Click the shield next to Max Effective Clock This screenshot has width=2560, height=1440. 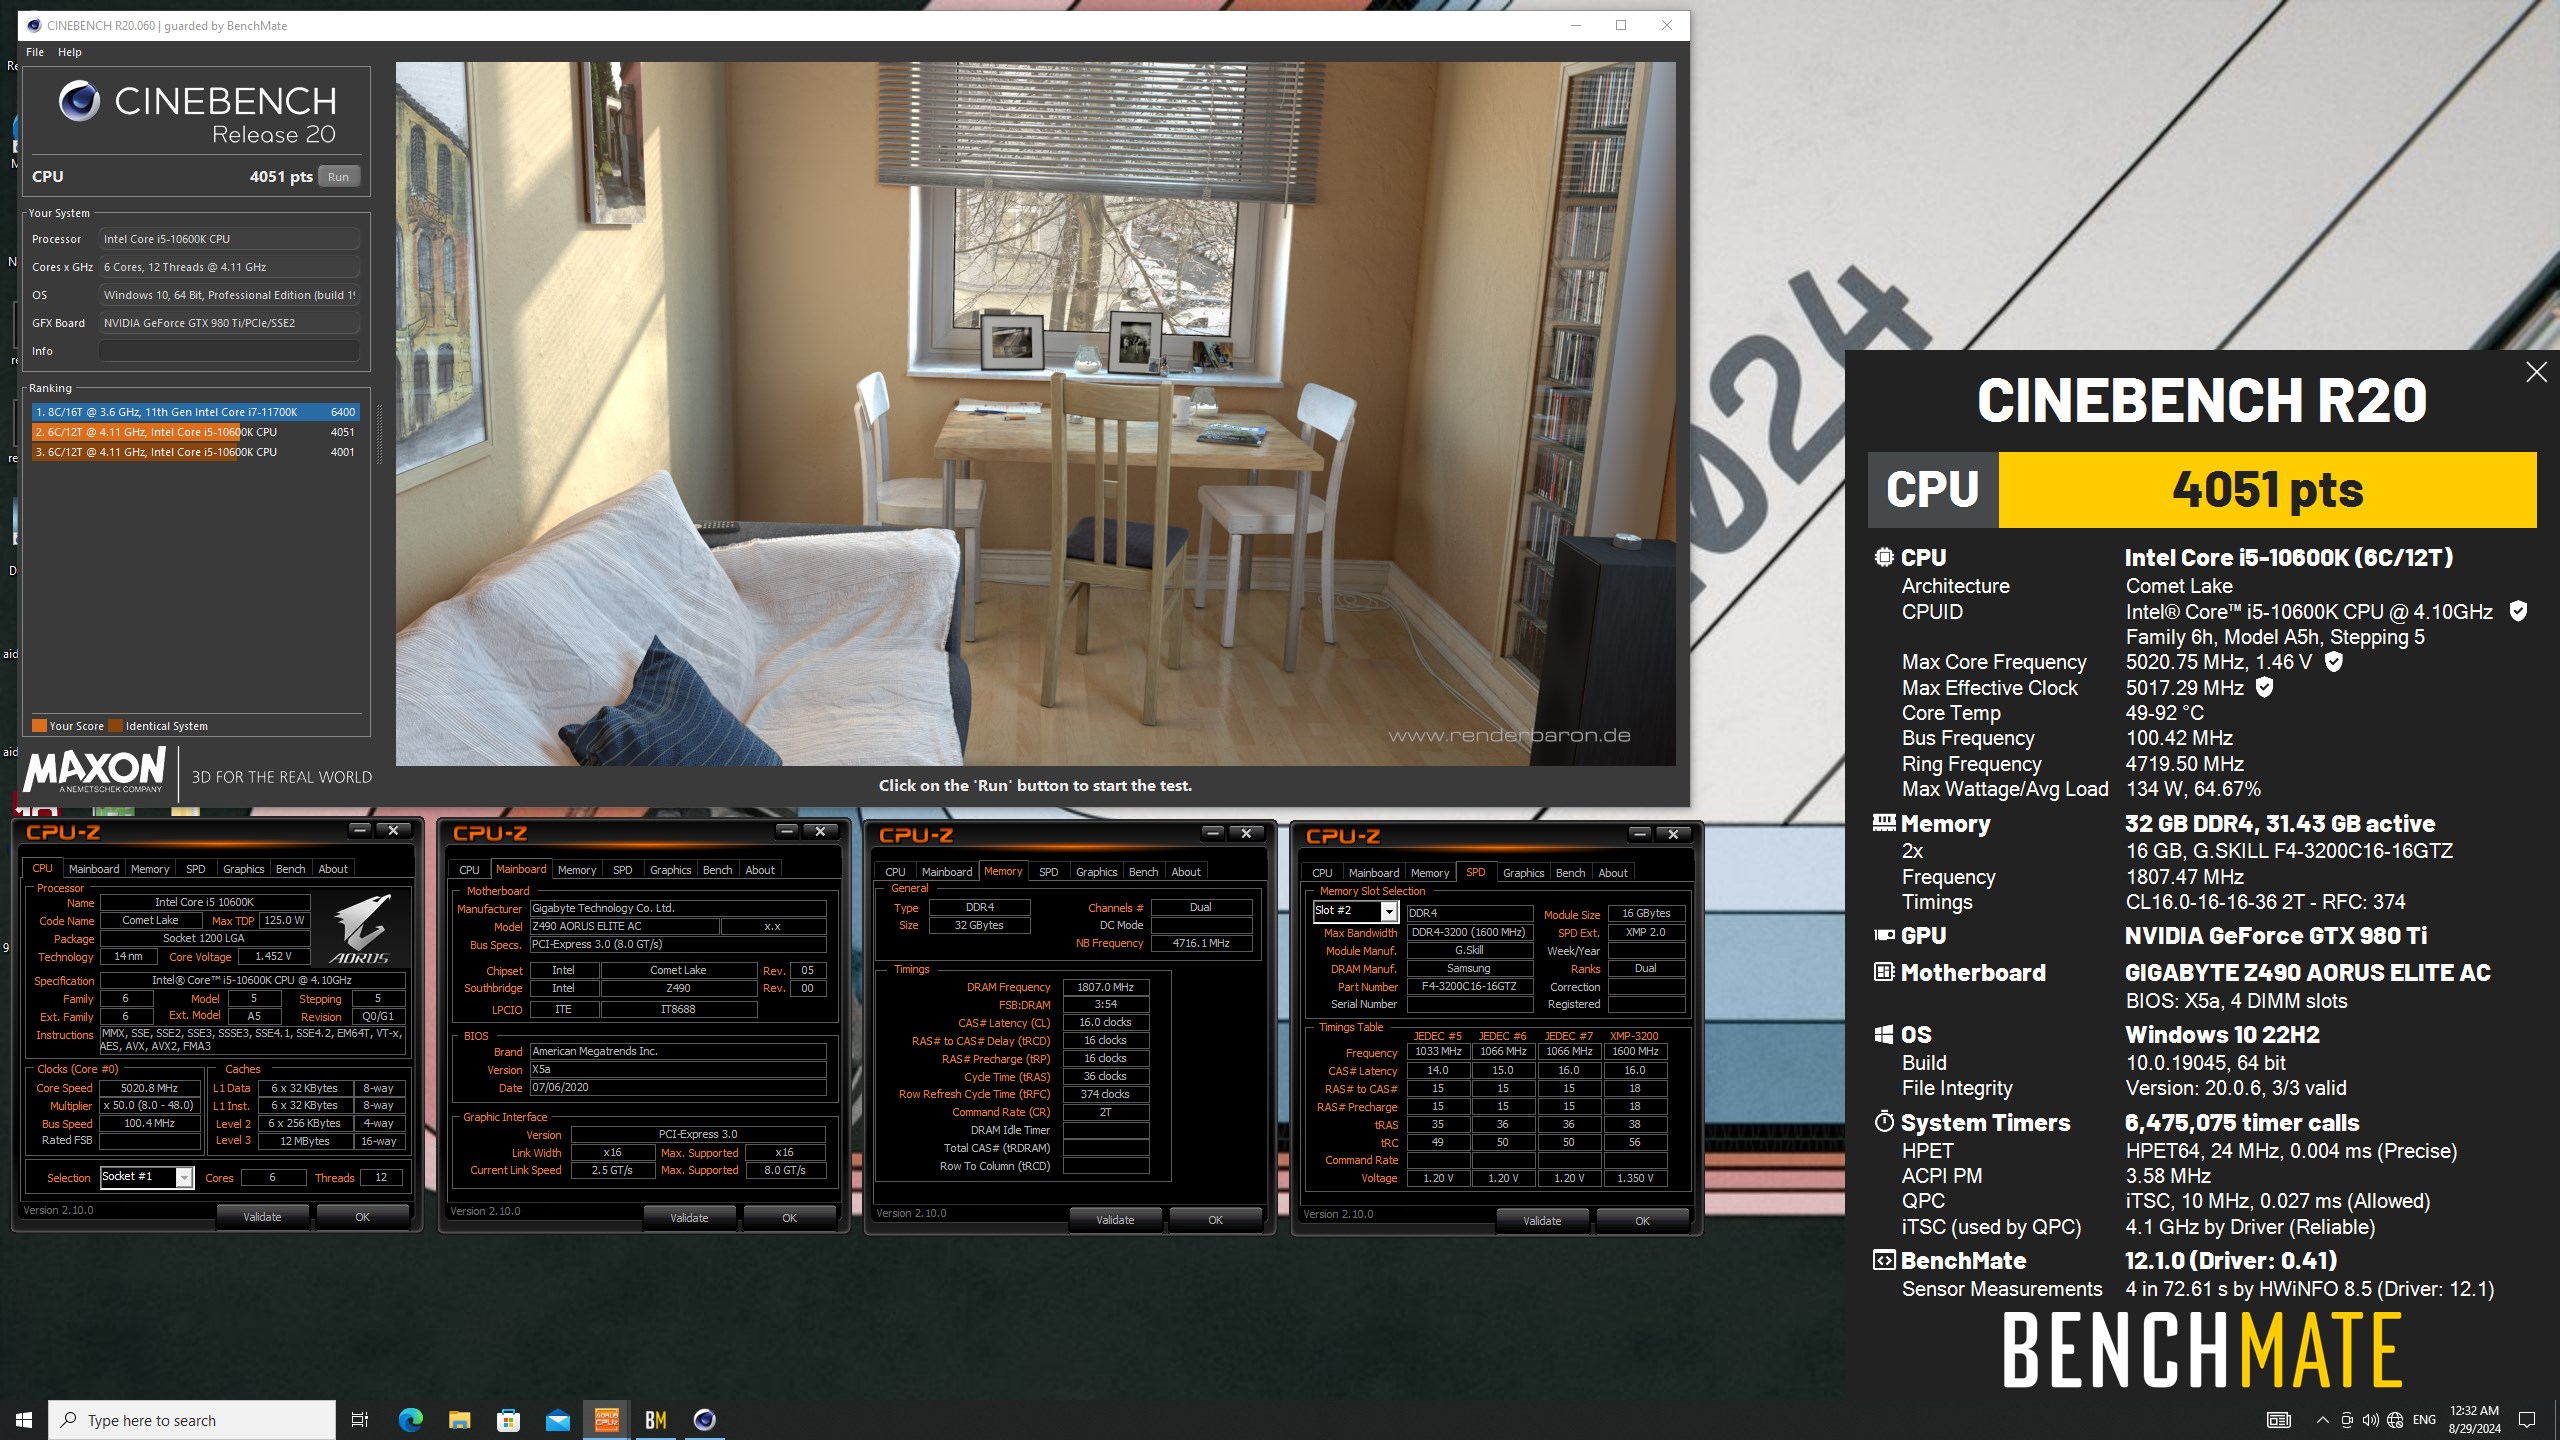2265,687
